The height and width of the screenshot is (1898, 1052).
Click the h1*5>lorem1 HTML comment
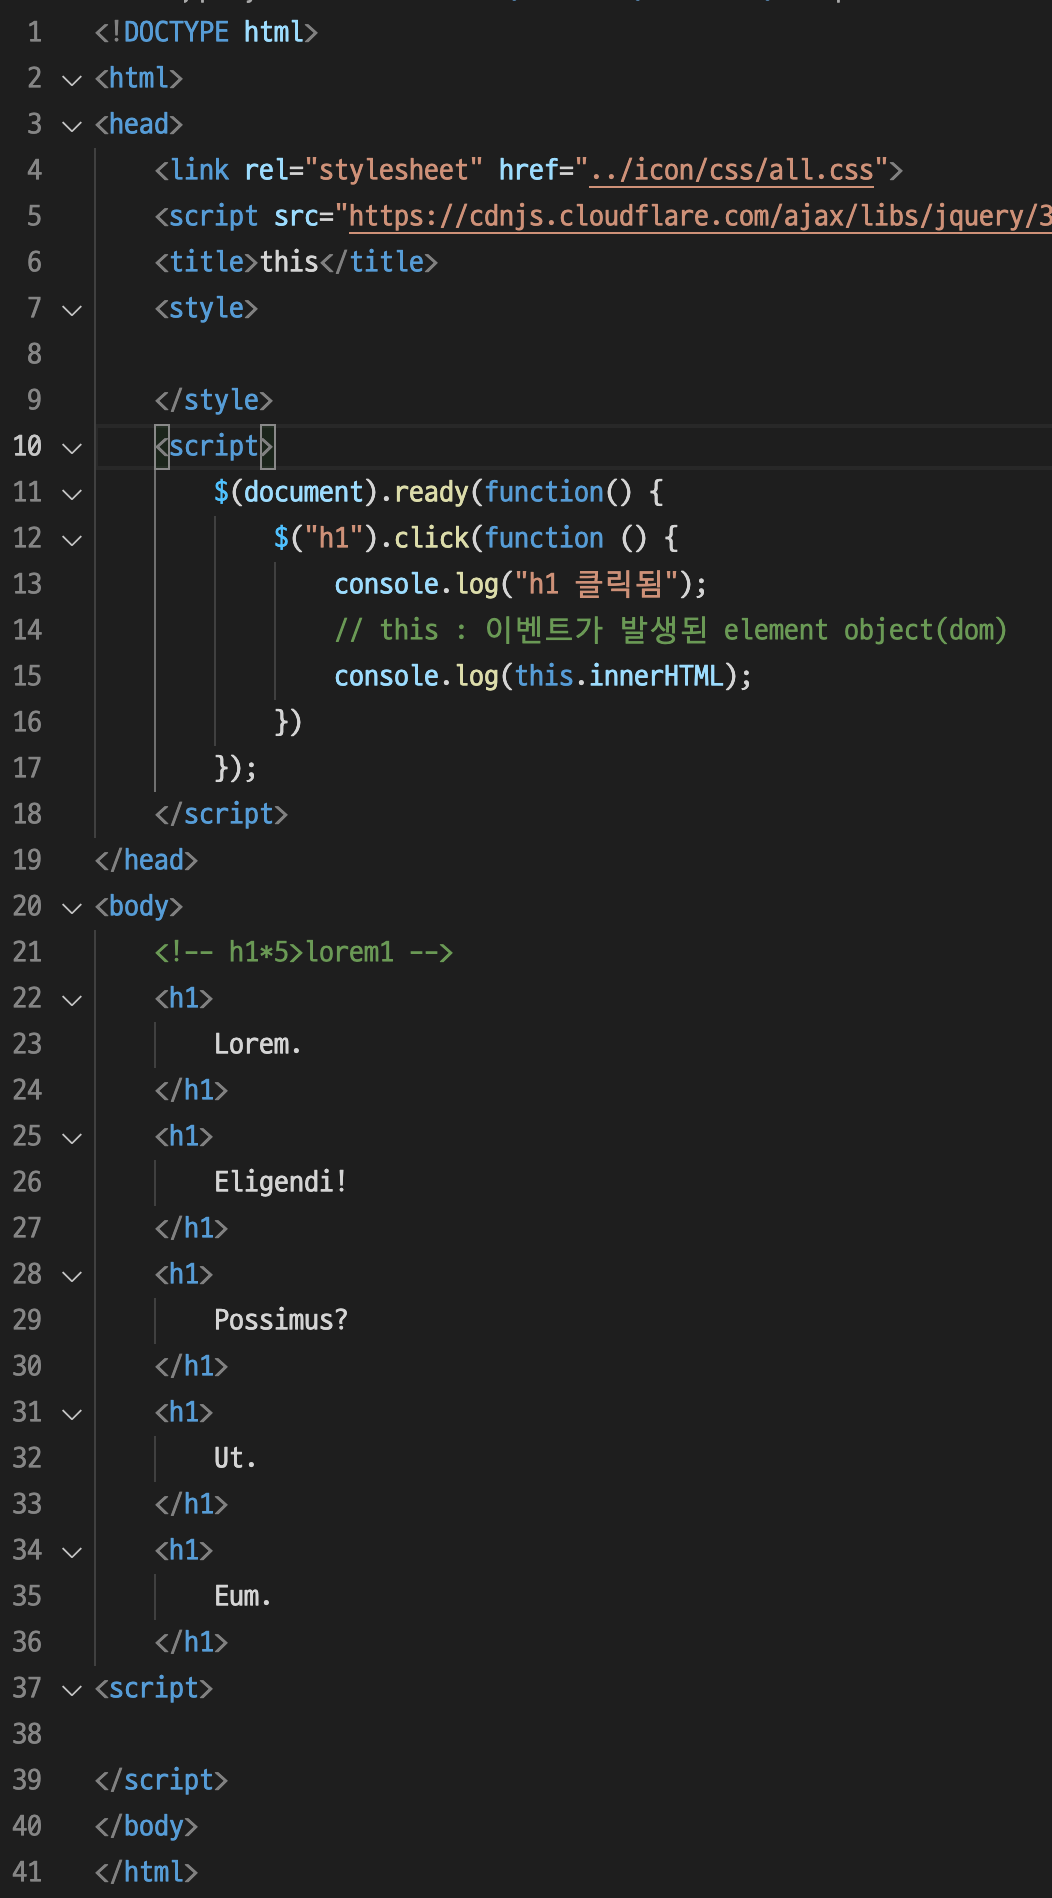(x=304, y=952)
